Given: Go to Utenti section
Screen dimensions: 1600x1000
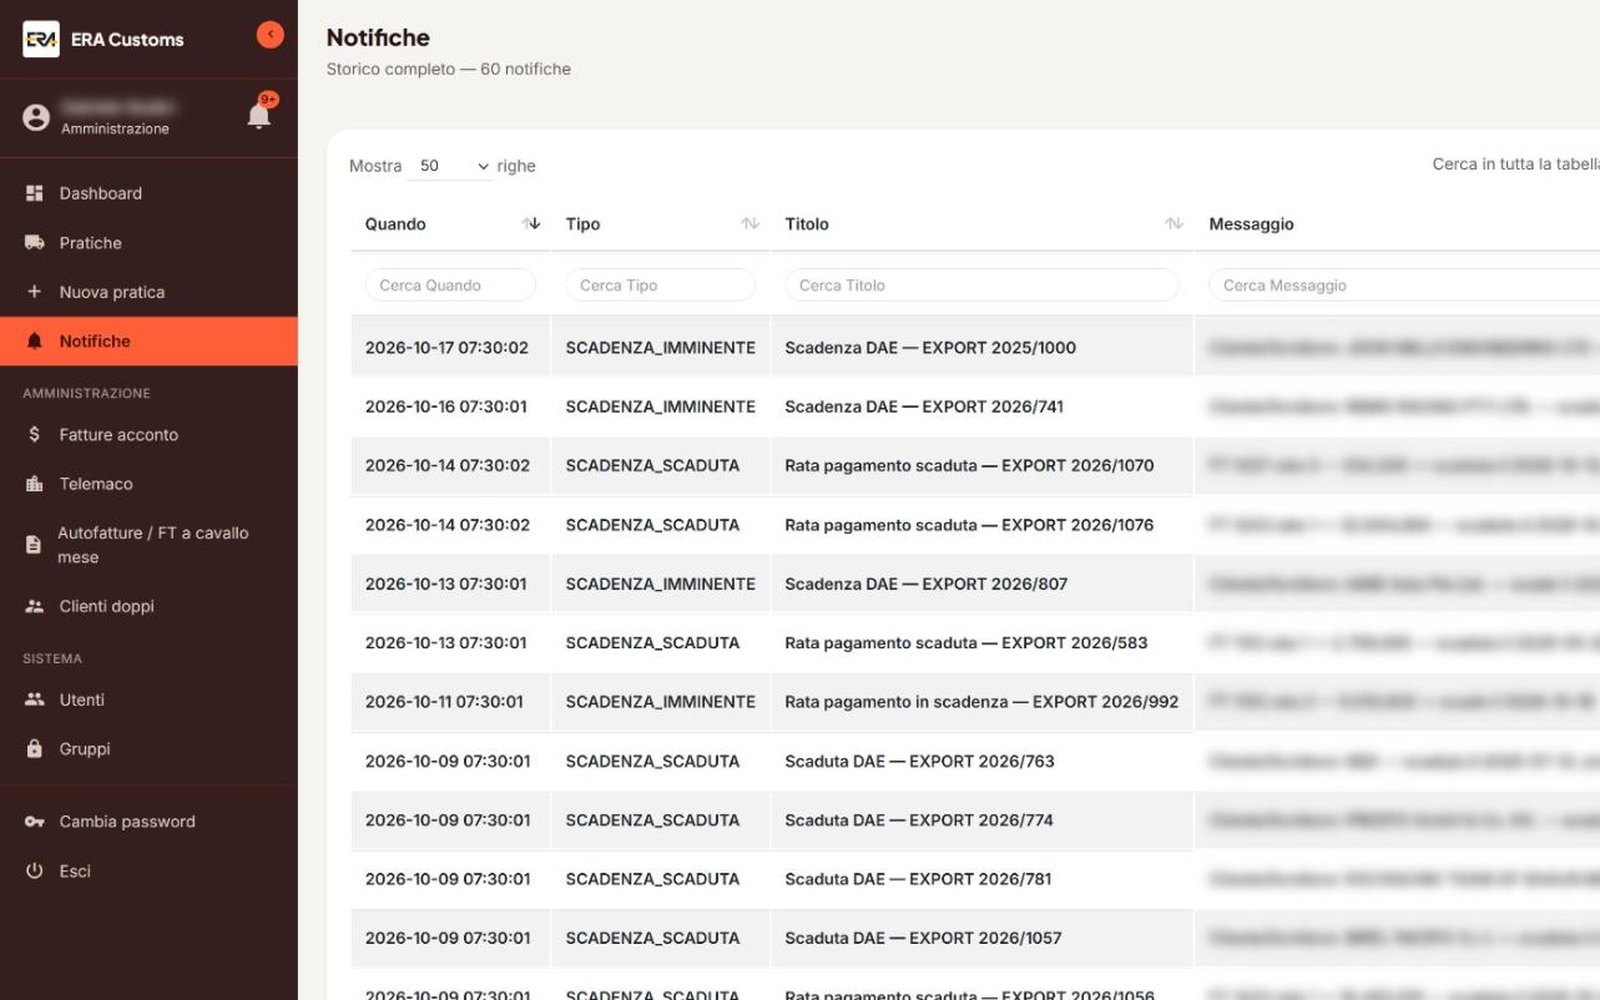Looking at the screenshot, I should click(149, 699).
